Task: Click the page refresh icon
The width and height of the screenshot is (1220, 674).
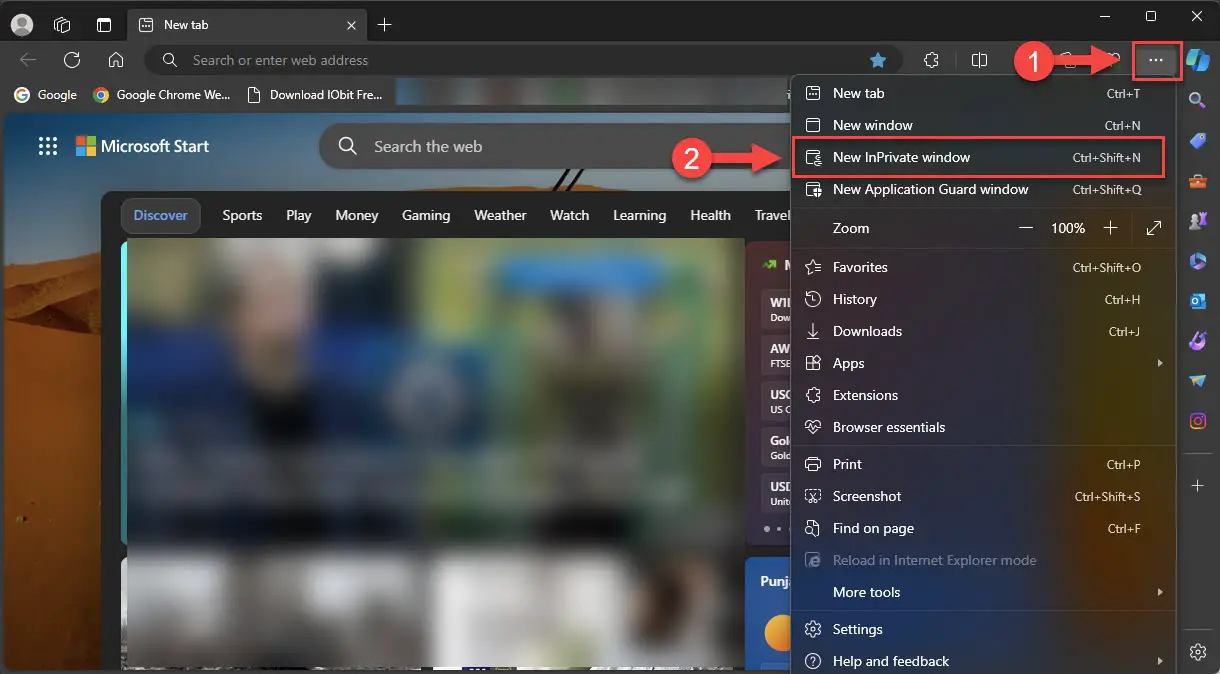Action: (71, 60)
